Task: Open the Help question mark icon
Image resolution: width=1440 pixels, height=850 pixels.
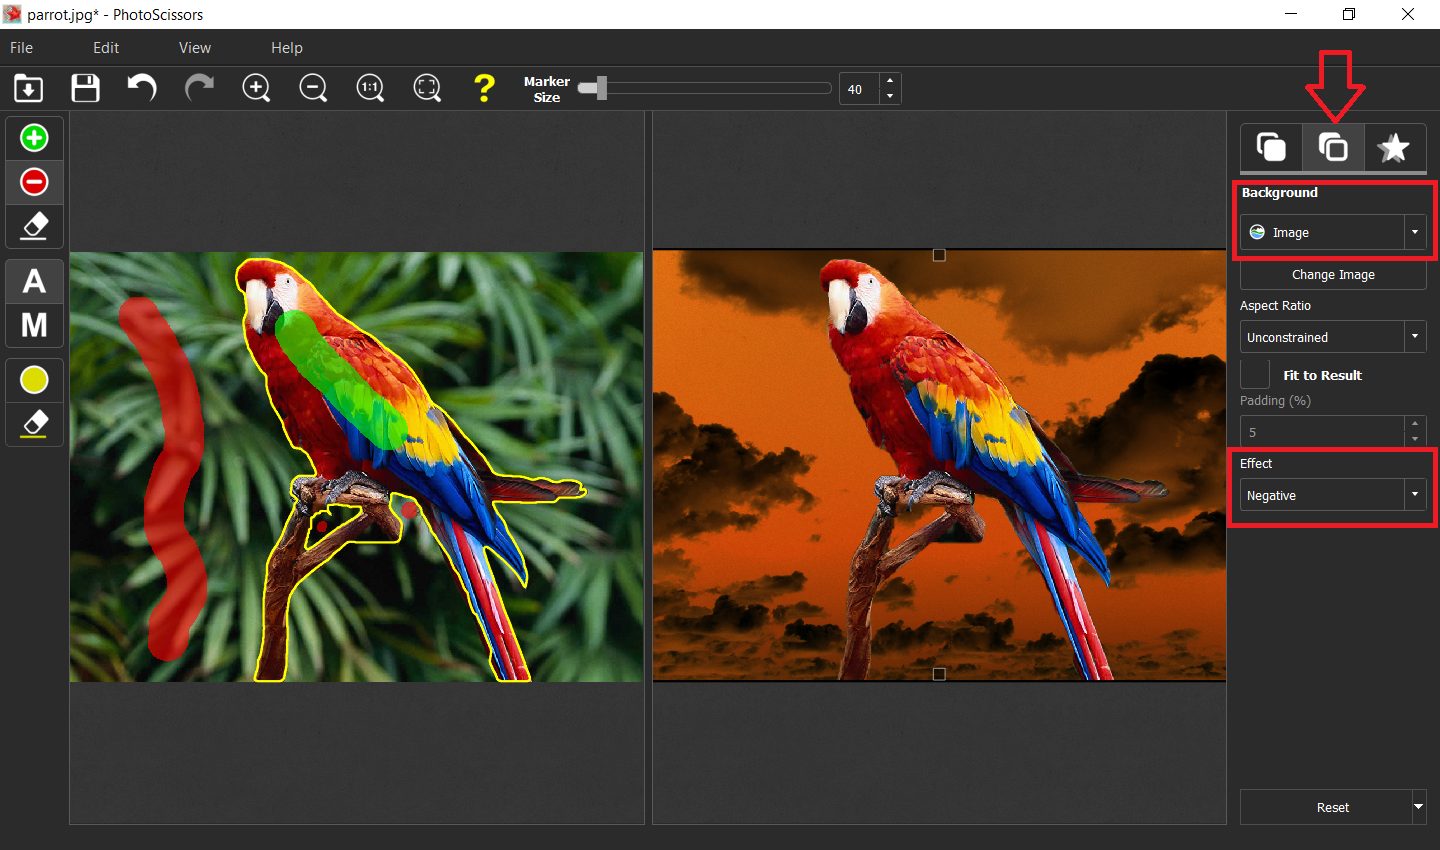Action: tap(484, 88)
